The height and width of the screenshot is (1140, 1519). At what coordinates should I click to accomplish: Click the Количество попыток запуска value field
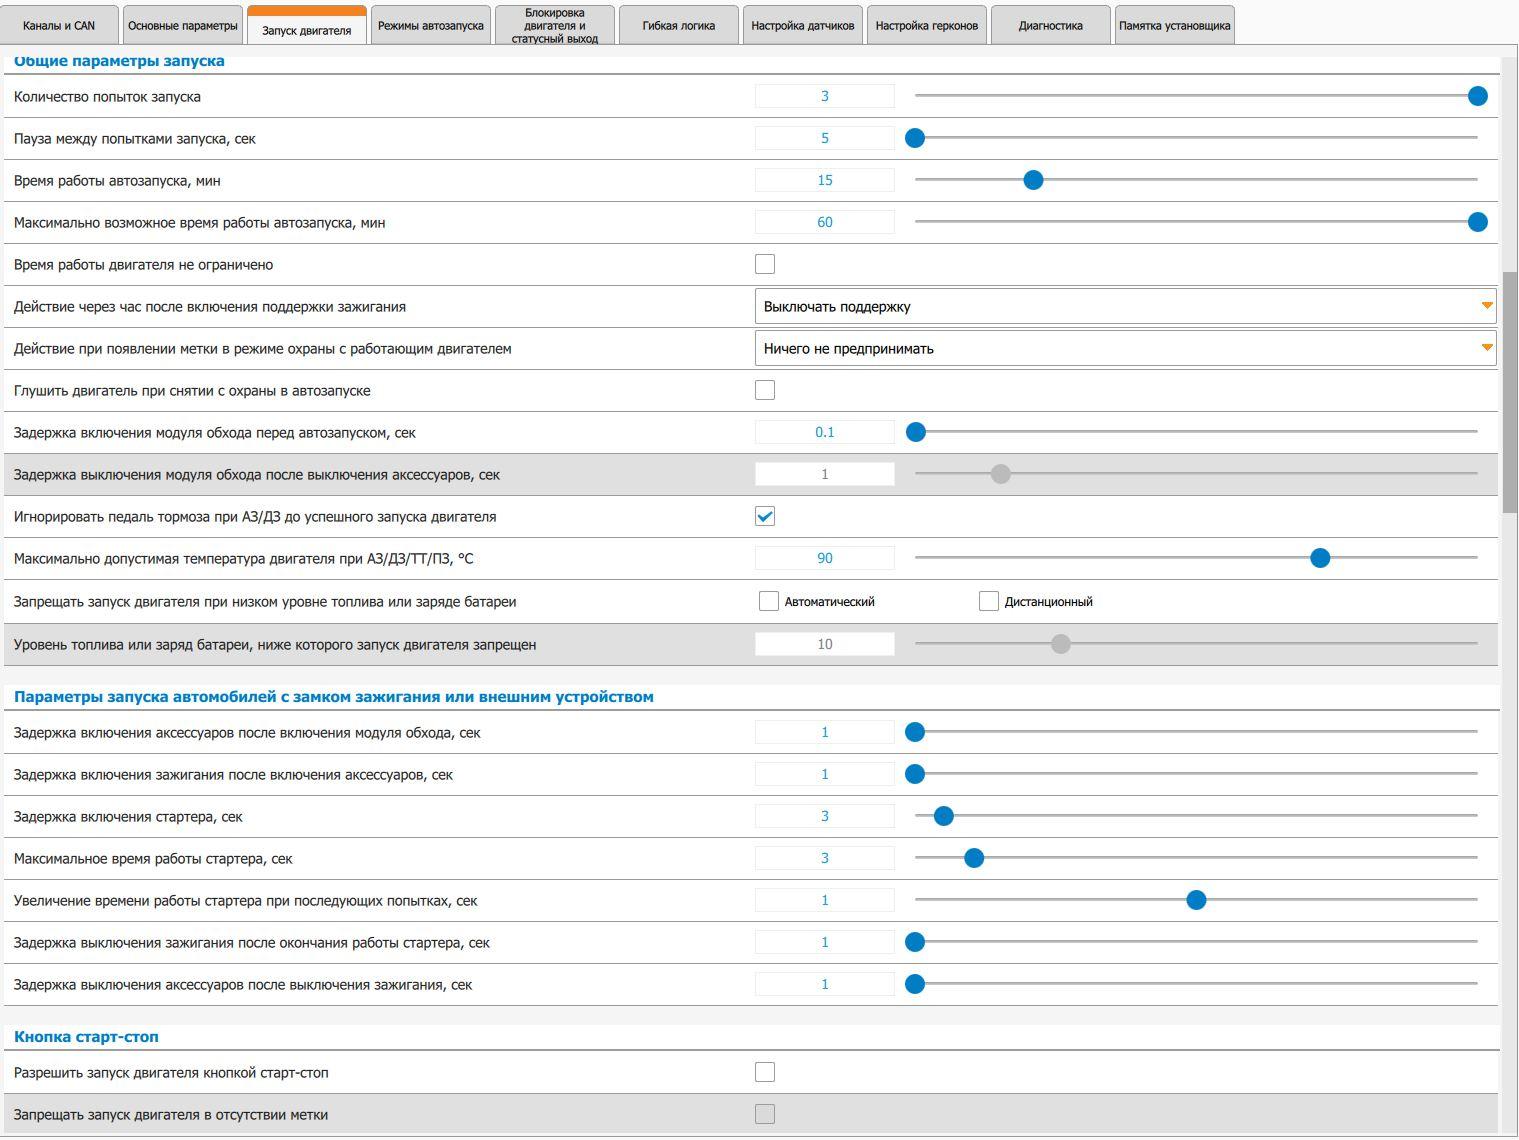click(x=825, y=96)
